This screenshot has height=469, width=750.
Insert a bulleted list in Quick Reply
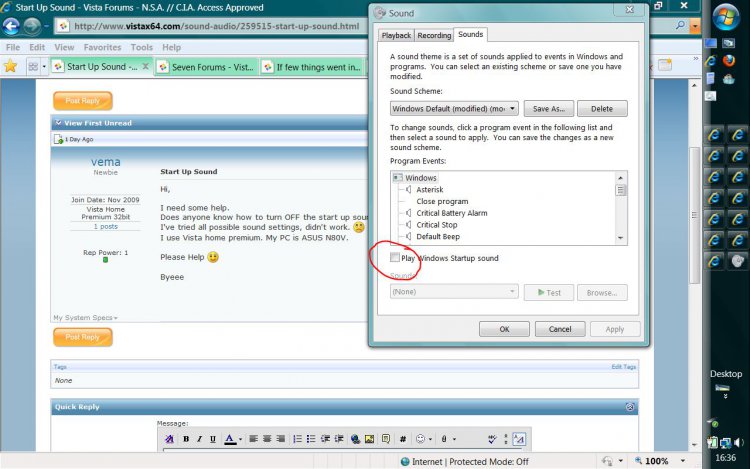pyautogui.click(x=311, y=439)
